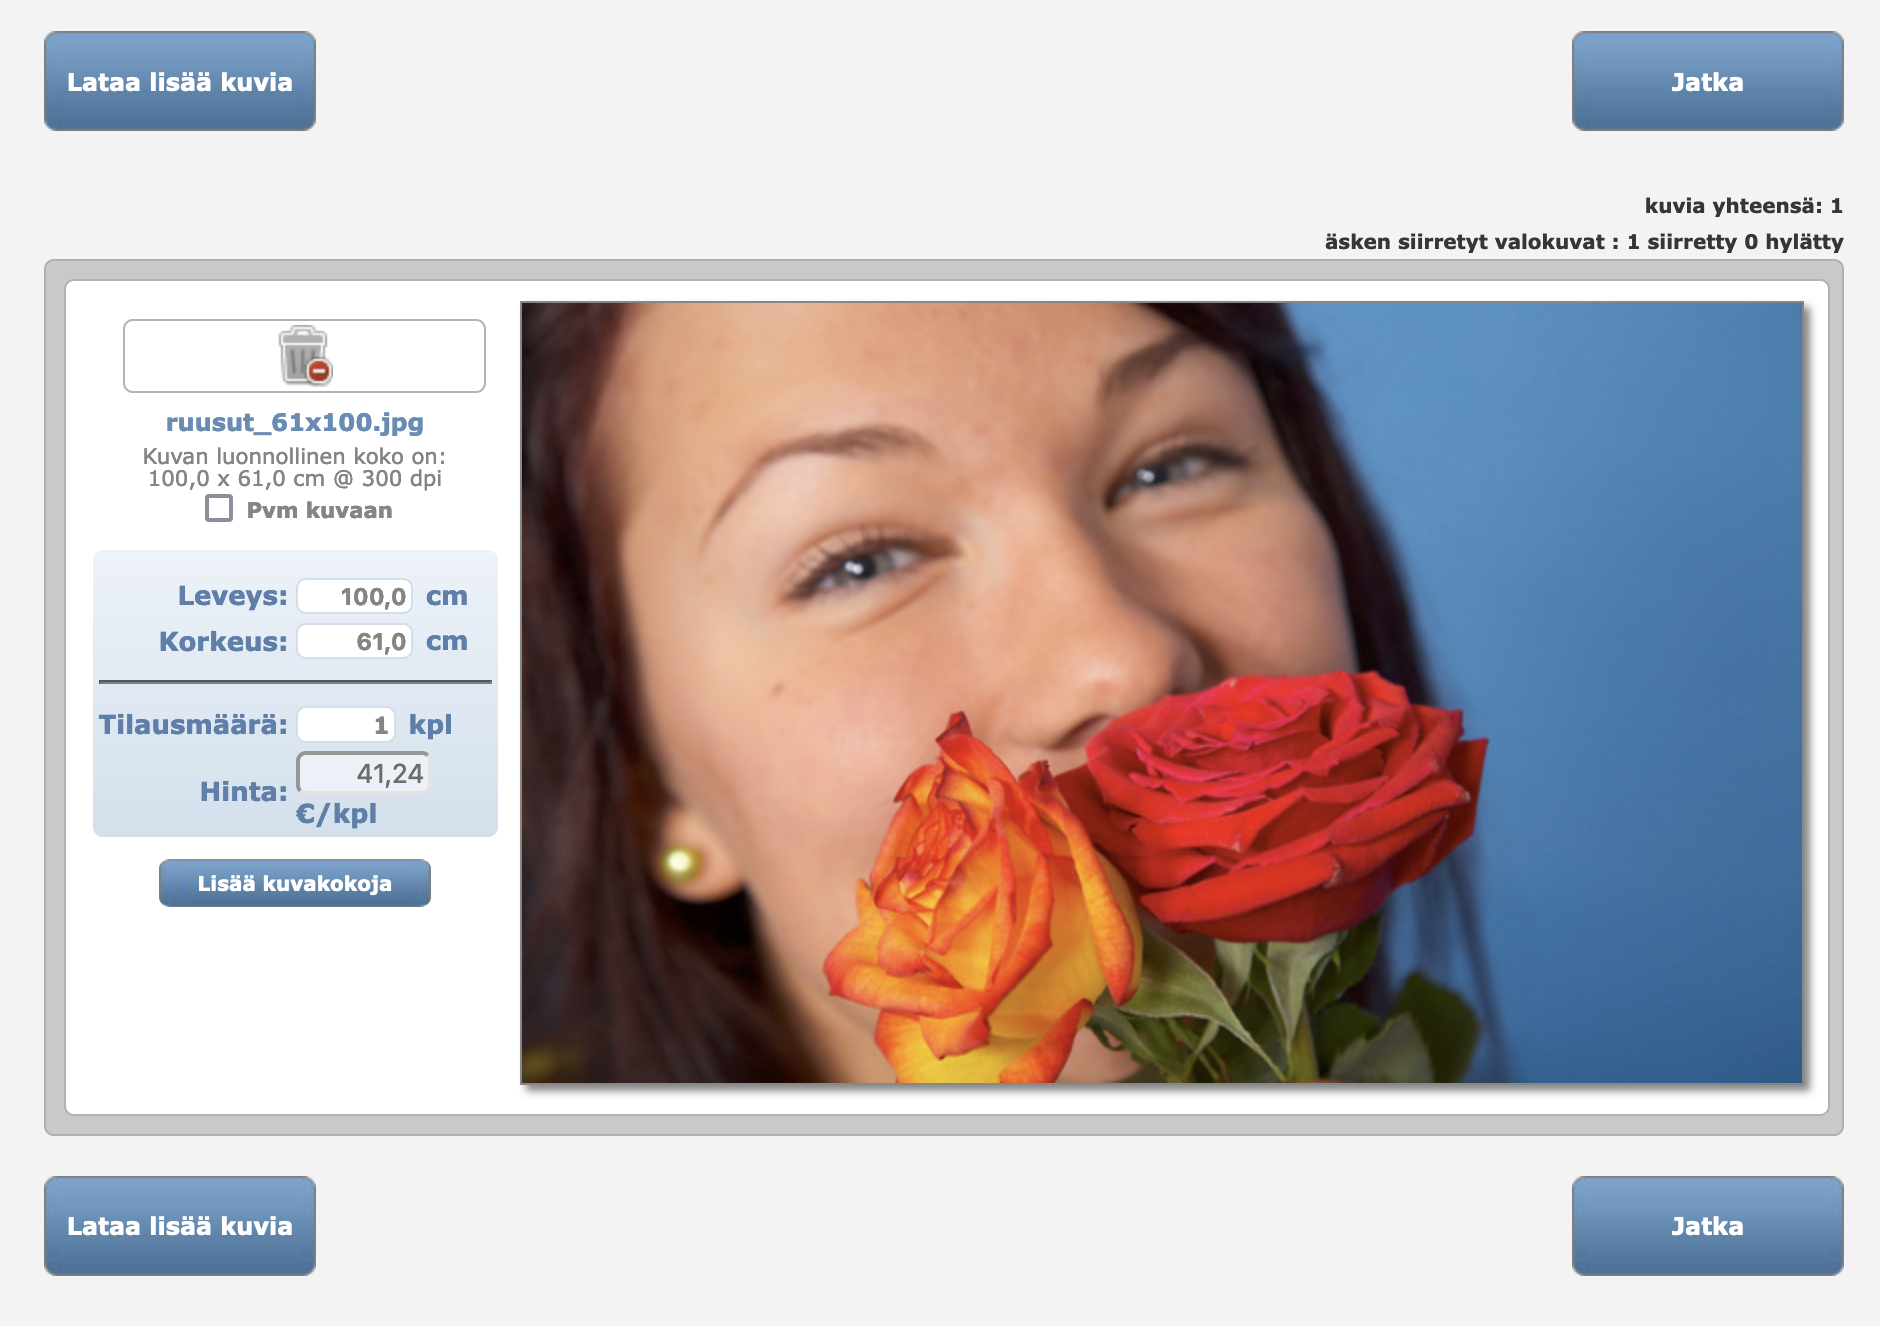
Task: Click the Pvm kuvaan label text
Action: click(x=319, y=510)
